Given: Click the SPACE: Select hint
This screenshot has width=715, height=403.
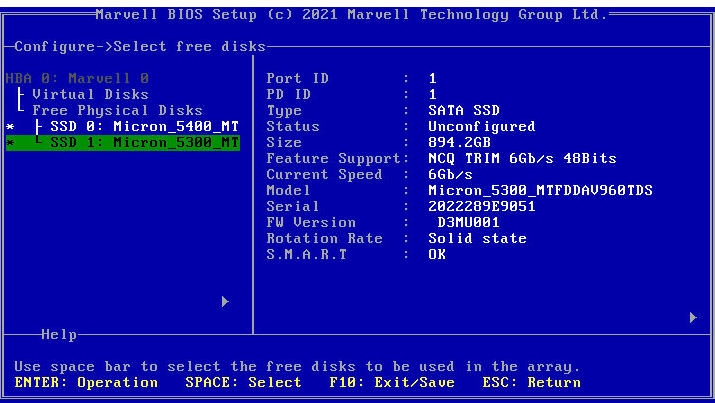Looking at the screenshot, I should pos(244,382).
